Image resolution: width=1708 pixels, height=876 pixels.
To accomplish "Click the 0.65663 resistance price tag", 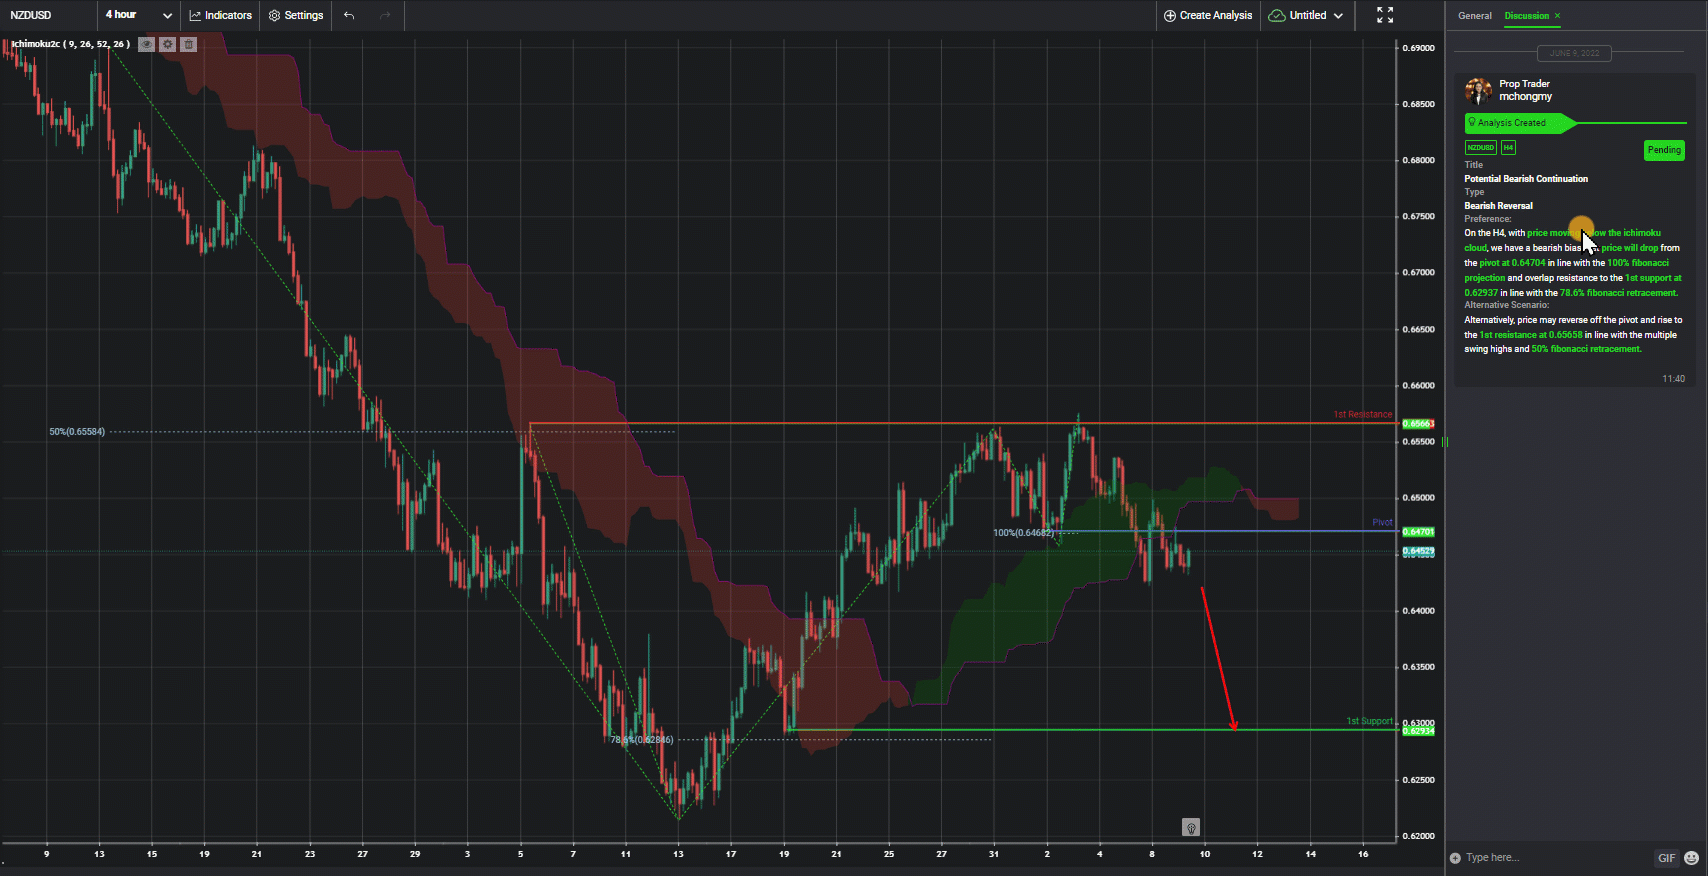I will tap(1418, 424).
